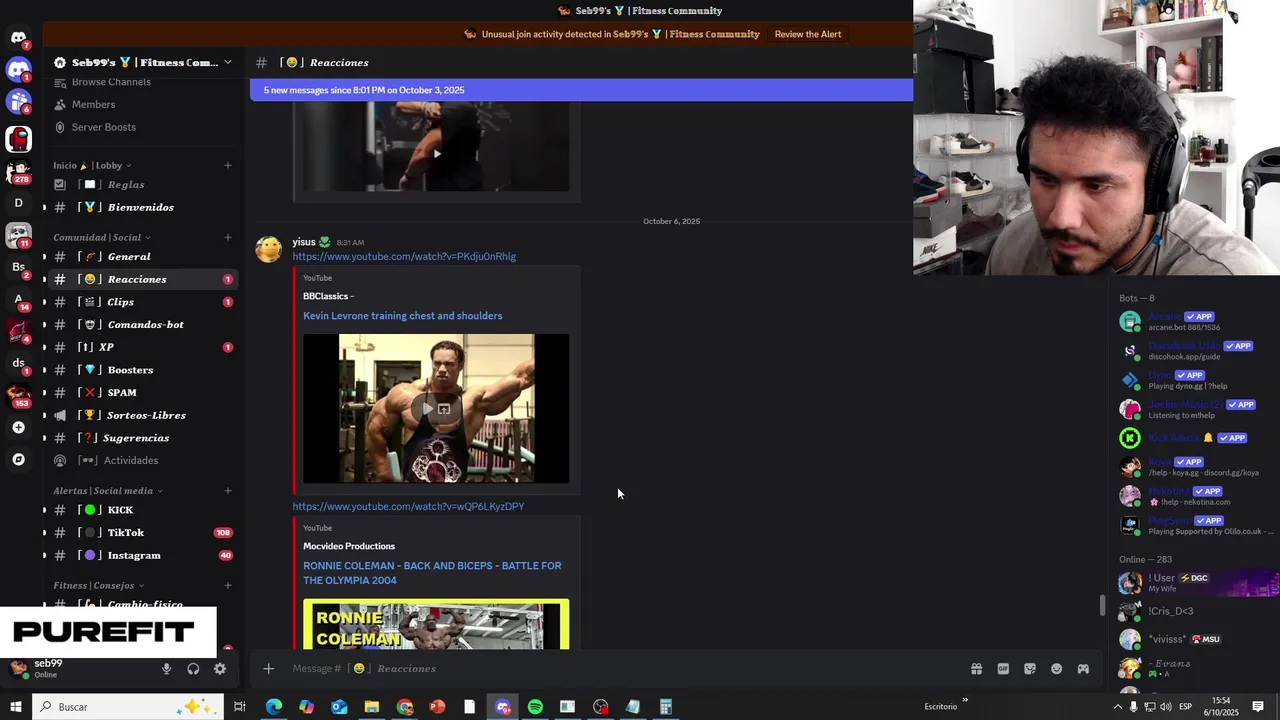Open Discord direct messages home icon

[x=18, y=38]
